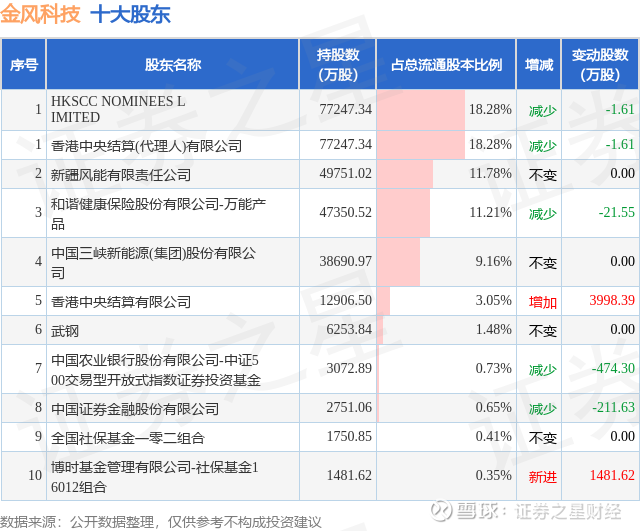
Task: Click the 减少 label in 和谐健康保险 row
Action: click(x=542, y=214)
